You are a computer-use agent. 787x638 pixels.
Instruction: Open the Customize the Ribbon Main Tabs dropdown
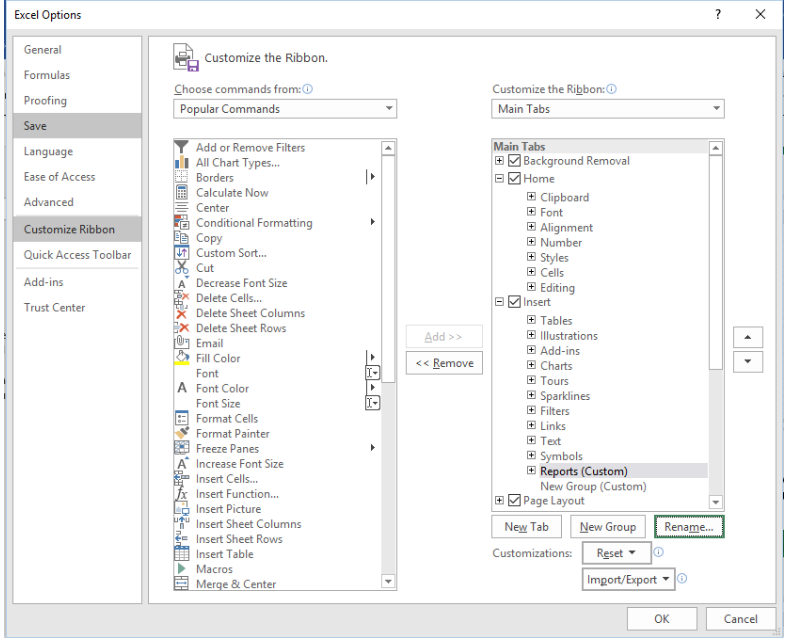click(x=608, y=108)
